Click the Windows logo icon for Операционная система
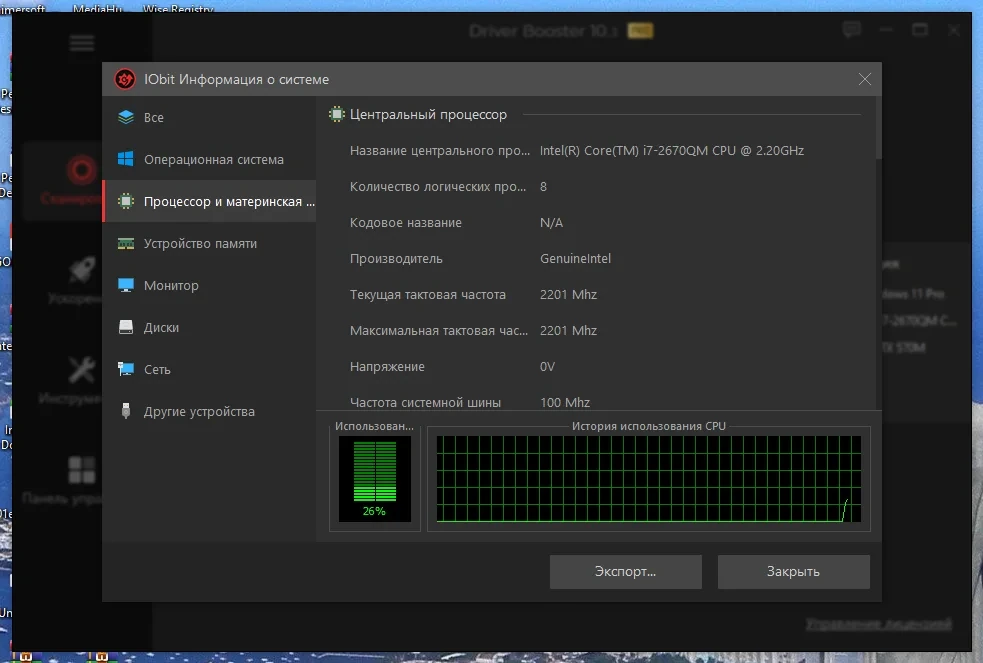Screen dimensions: 983x663 125,159
